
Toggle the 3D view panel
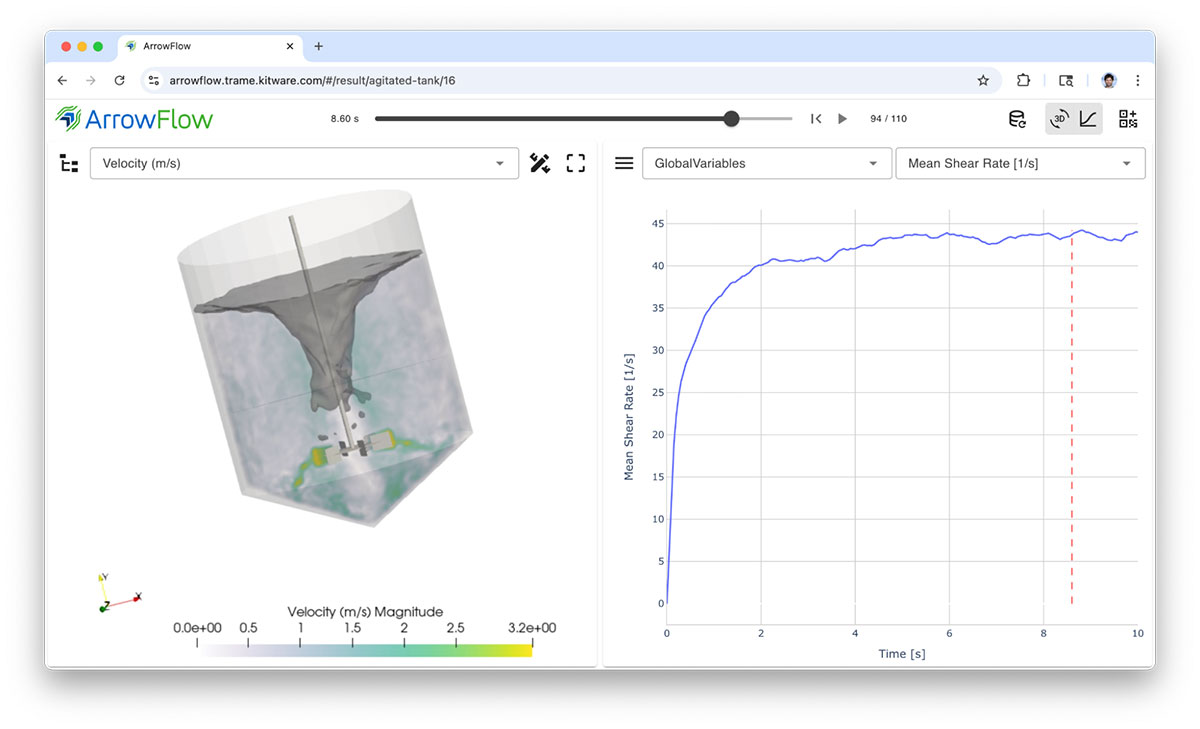1059,120
